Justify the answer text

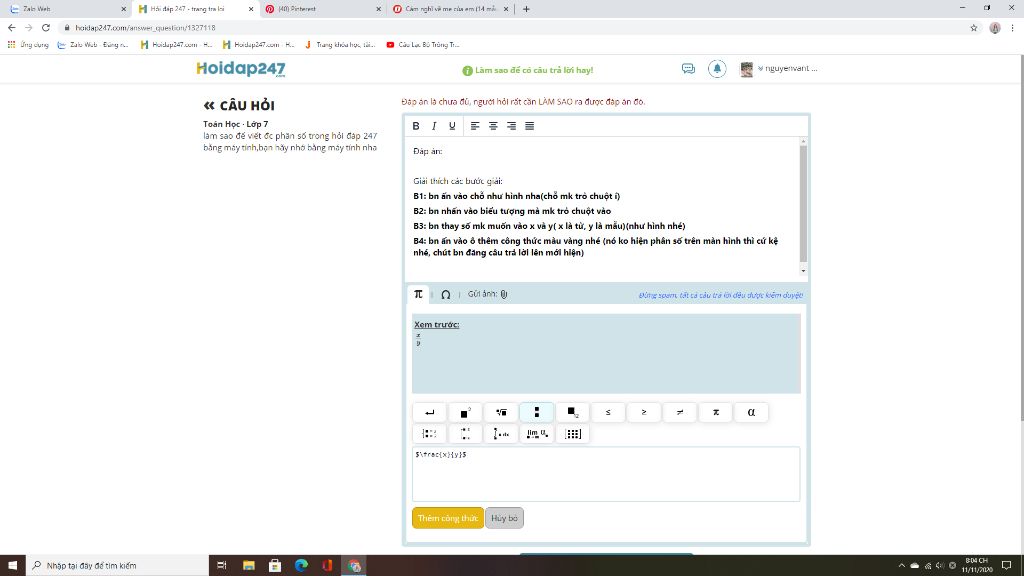tap(530, 126)
